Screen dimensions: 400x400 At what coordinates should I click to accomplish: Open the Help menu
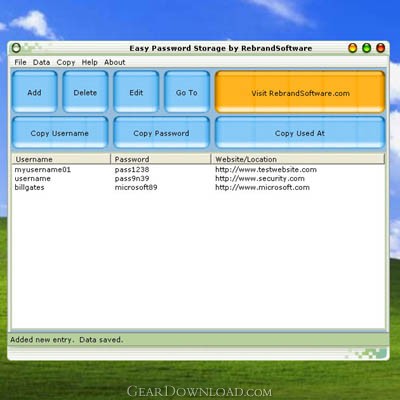point(90,62)
